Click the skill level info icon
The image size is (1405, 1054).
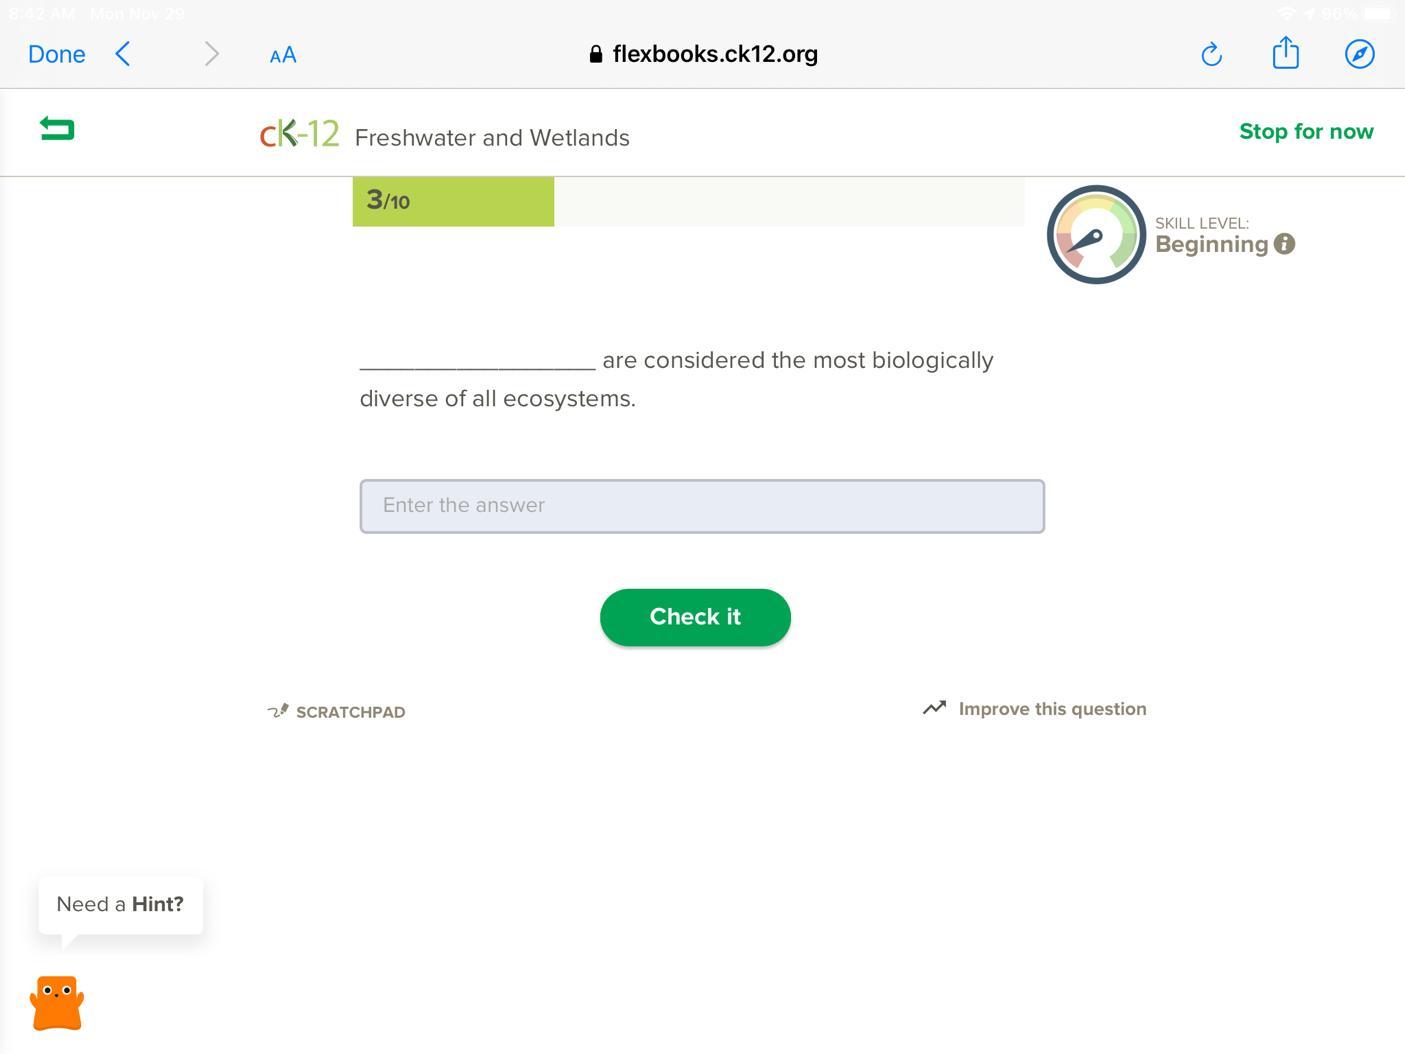(1285, 244)
